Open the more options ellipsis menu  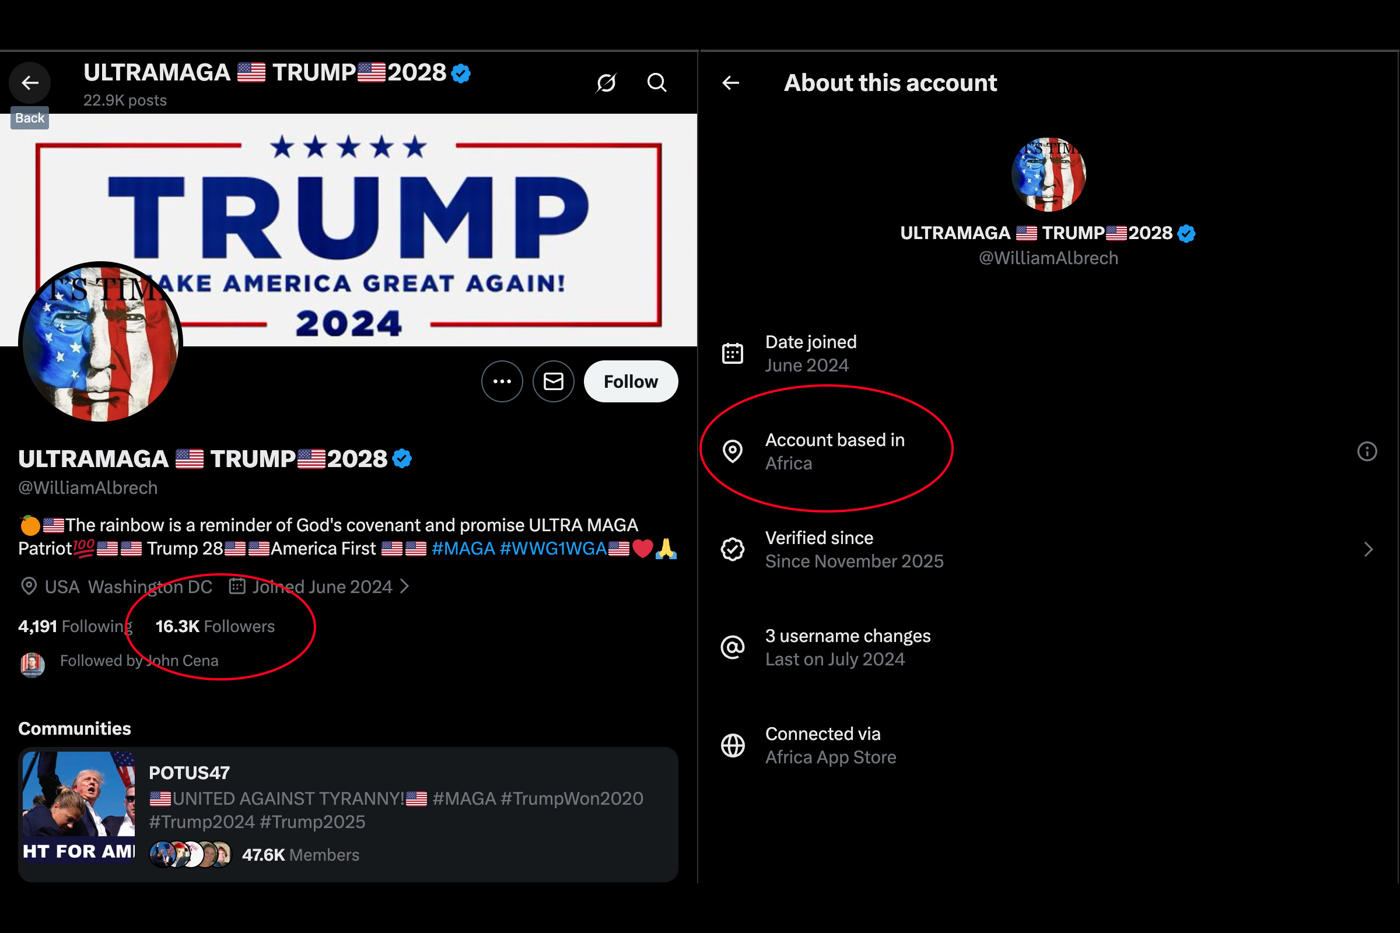point(502,381)
